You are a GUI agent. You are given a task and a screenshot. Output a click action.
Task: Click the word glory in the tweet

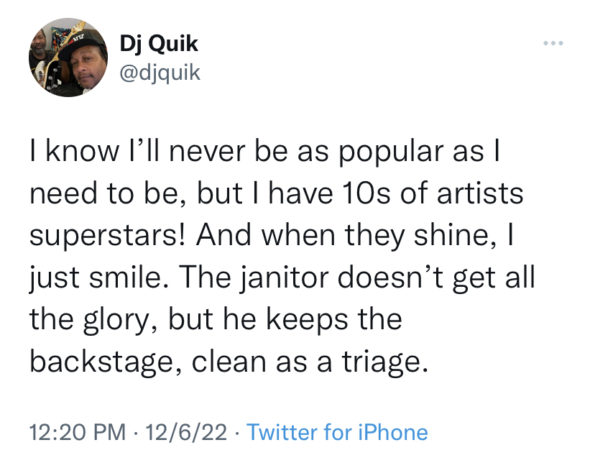click(x=115, y=320)
